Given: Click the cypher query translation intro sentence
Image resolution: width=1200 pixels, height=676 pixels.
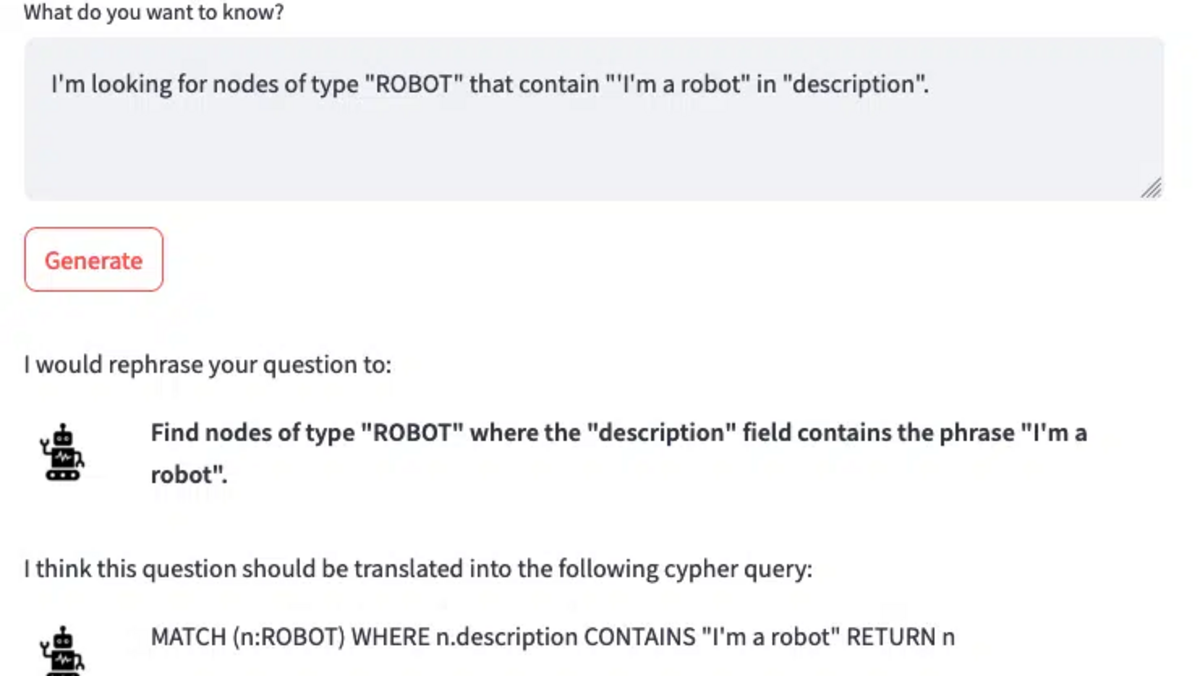Looking at the screenshot, I should [x=418, y=570].
